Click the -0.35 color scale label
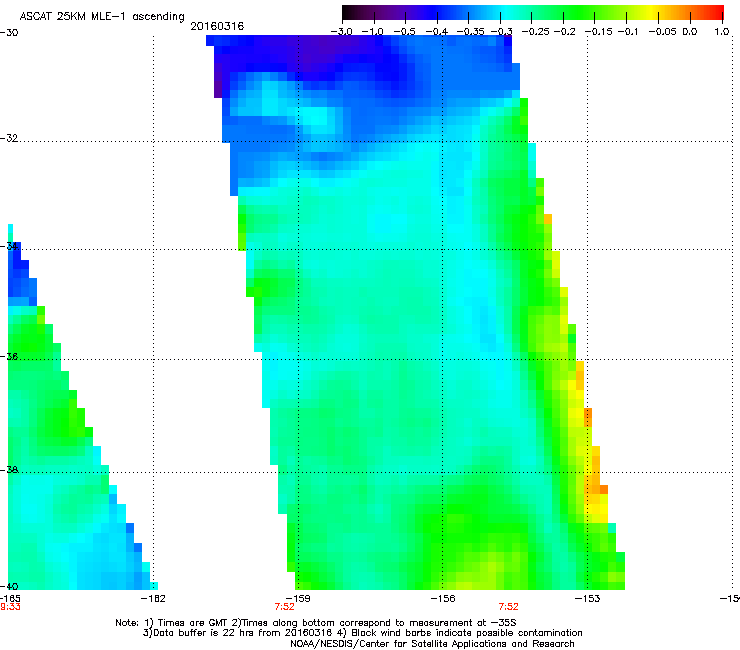Viewport: 740px width, 650px height. pyautogui.click(x=471, y=32)
